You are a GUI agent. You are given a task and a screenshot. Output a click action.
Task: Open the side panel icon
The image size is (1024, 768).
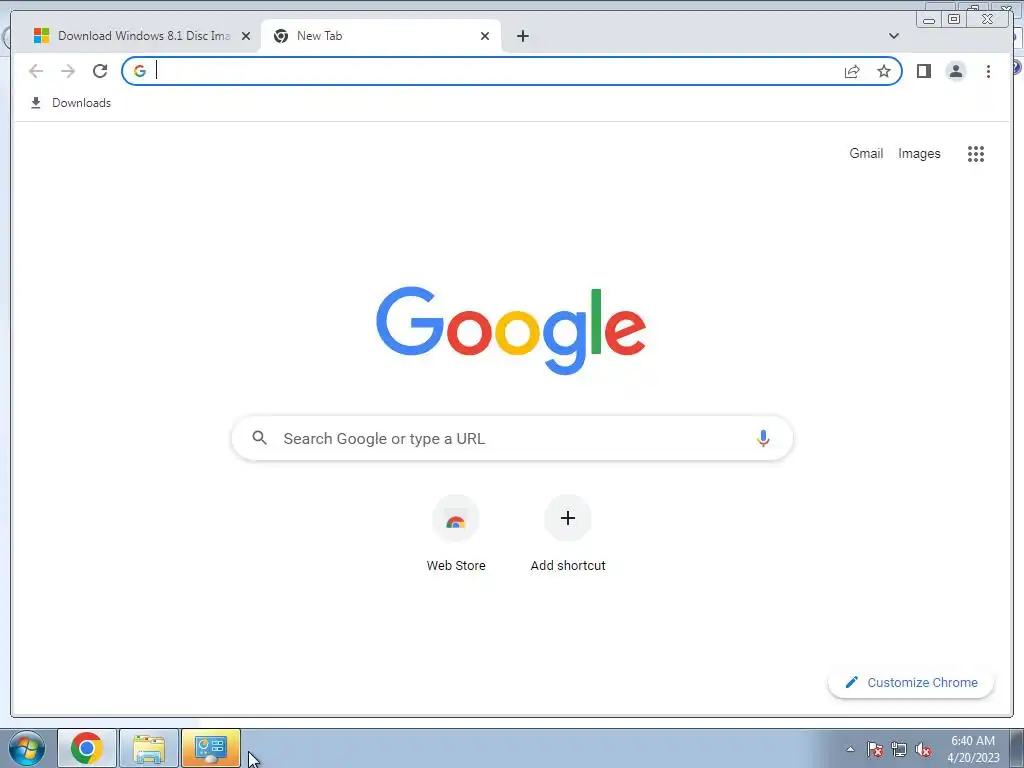pyautogui.click(x=923, y=71)
